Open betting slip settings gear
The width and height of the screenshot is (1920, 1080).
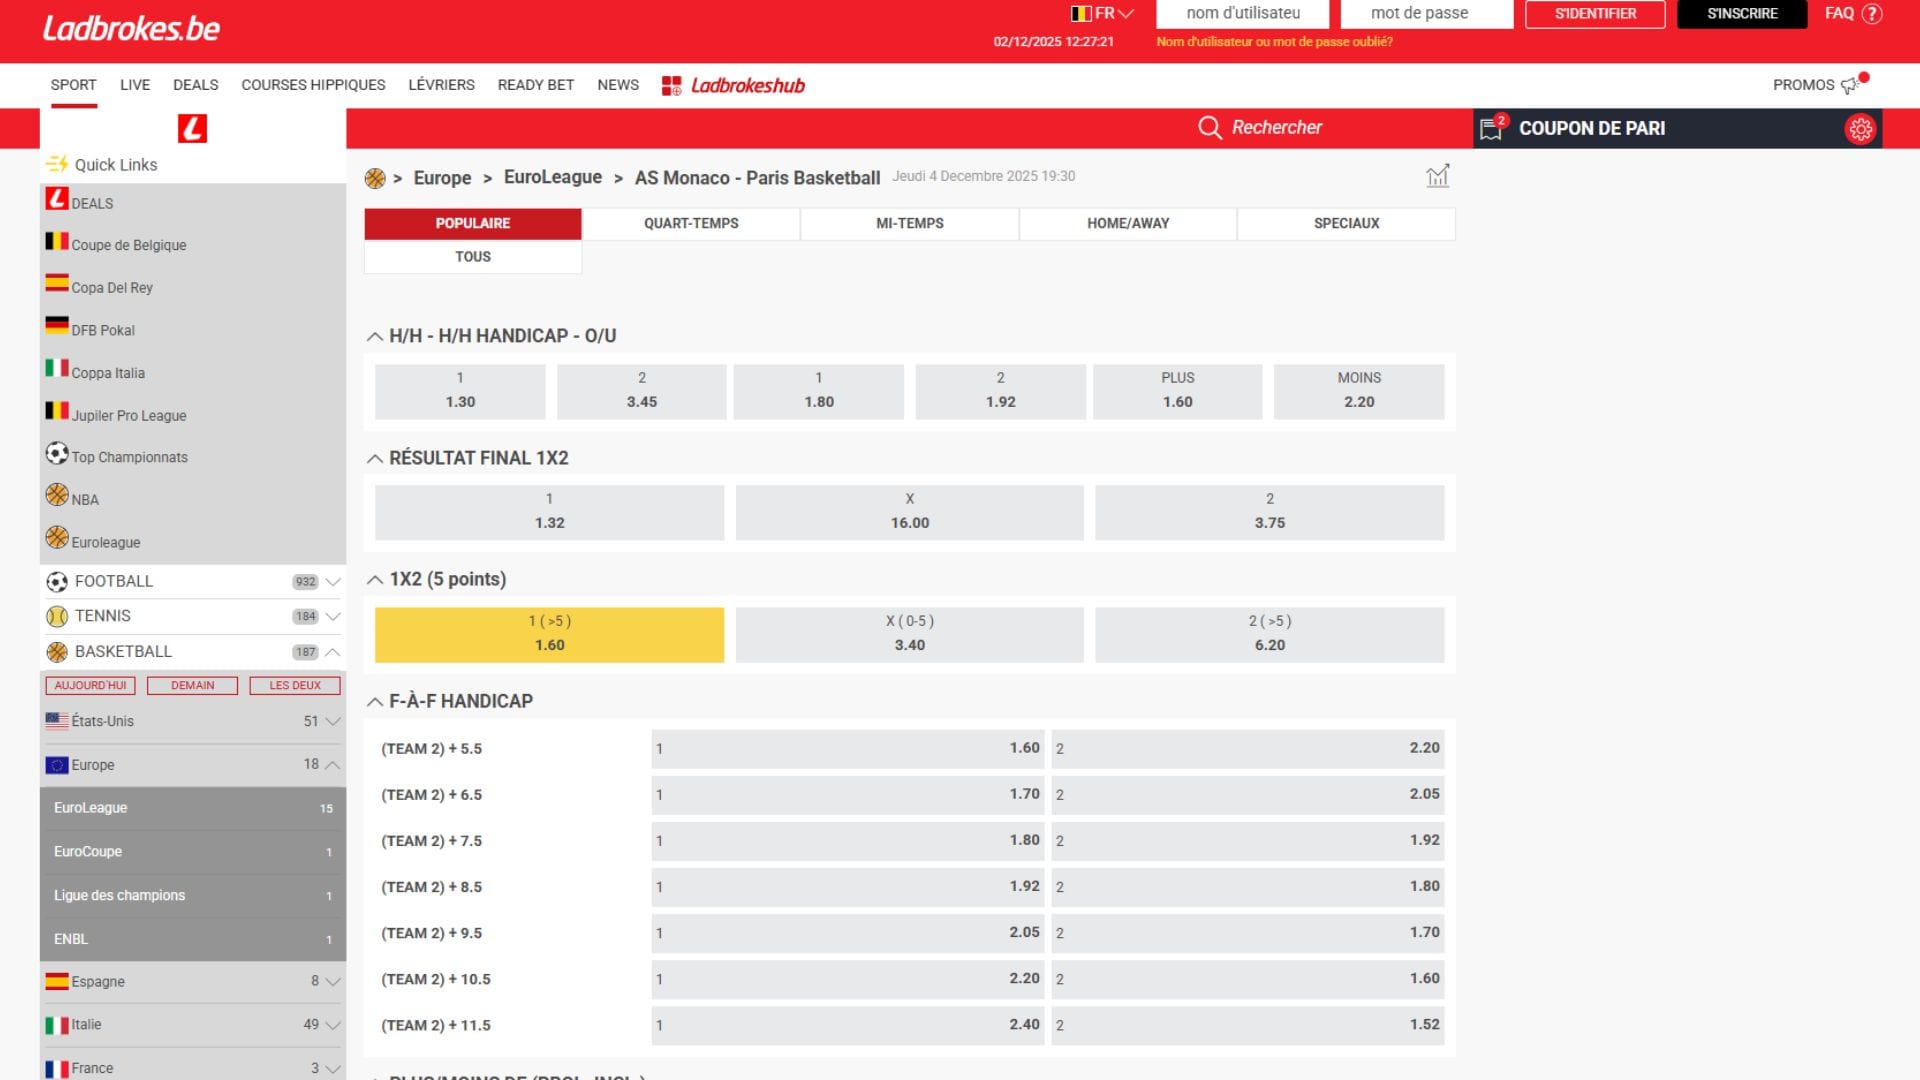tap(1860, 129)
